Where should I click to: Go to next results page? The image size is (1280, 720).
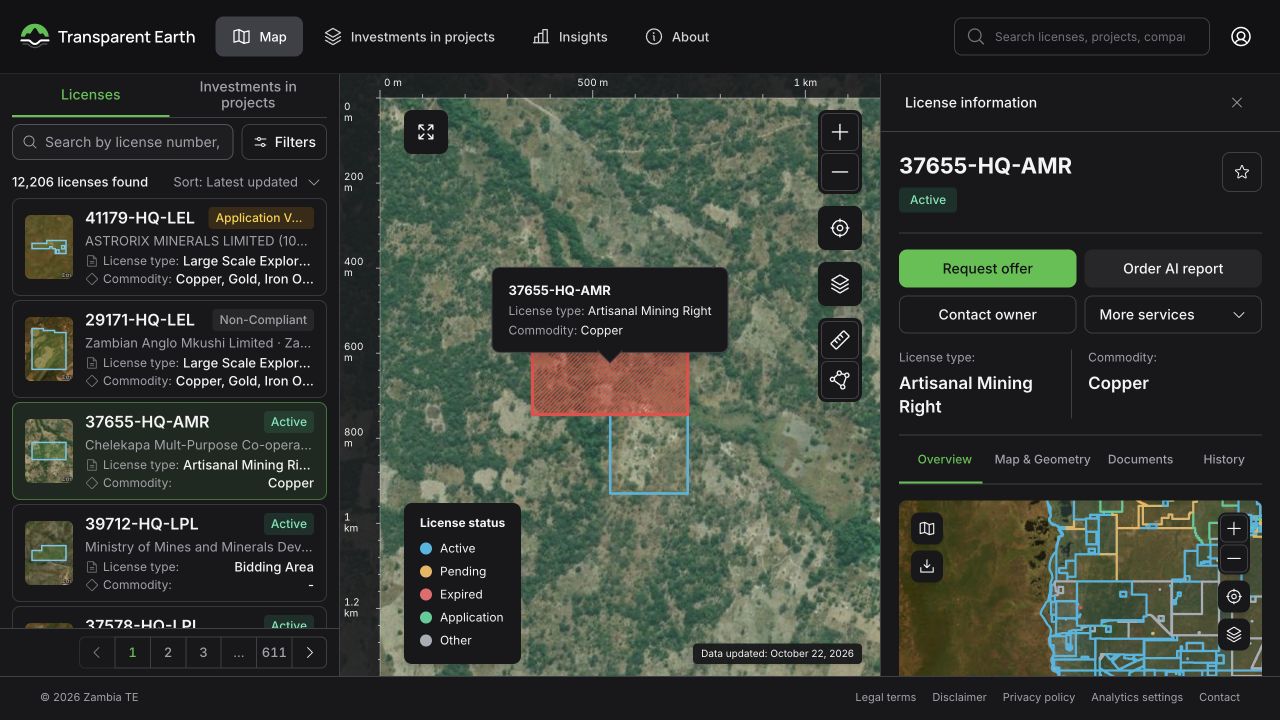[x=310, y=652]
